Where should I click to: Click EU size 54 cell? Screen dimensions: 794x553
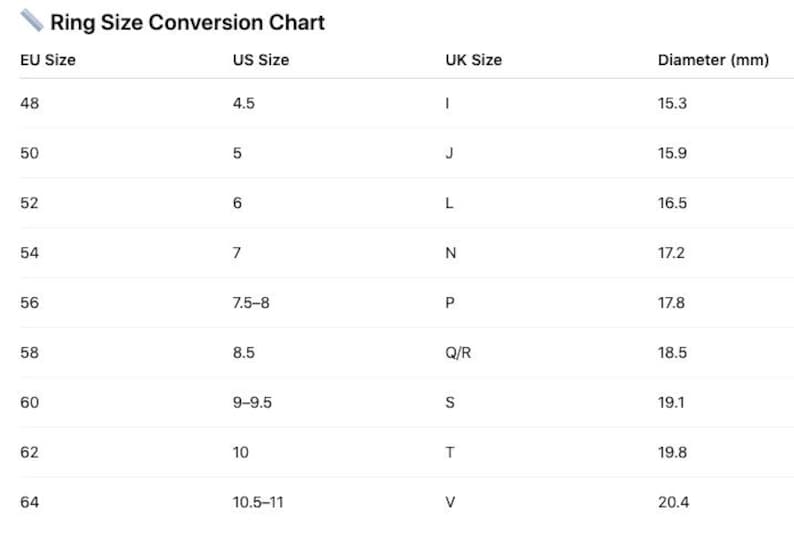[x=29, y=253]
